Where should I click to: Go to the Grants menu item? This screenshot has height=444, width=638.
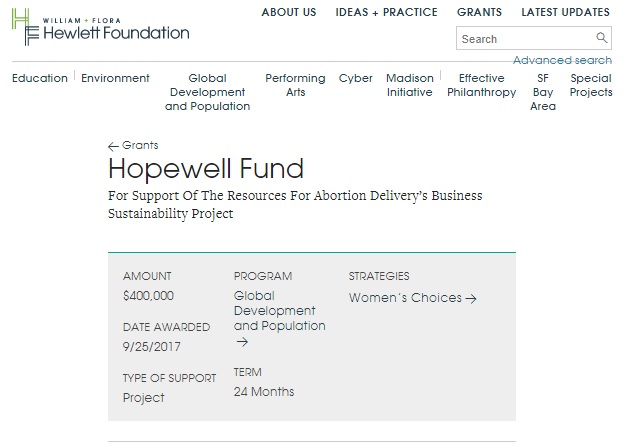(x=479, y=12)
